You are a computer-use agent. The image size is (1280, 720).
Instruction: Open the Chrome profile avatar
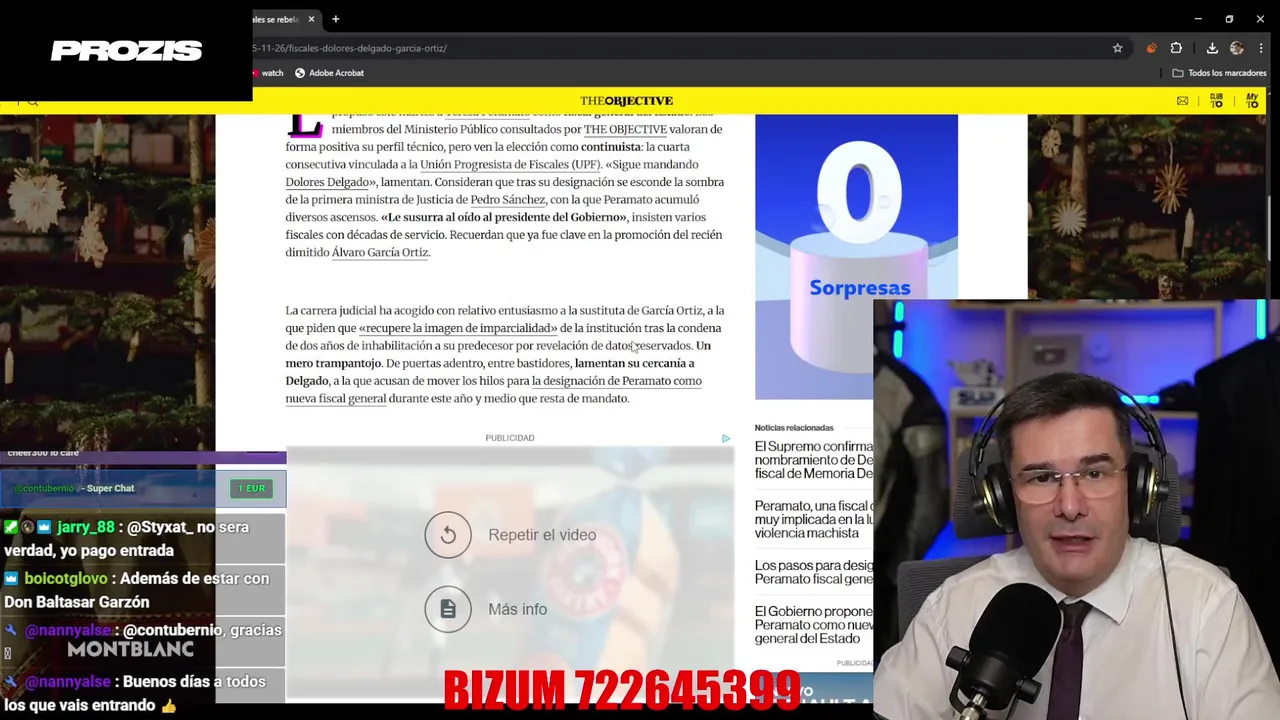click(1237, 48)
